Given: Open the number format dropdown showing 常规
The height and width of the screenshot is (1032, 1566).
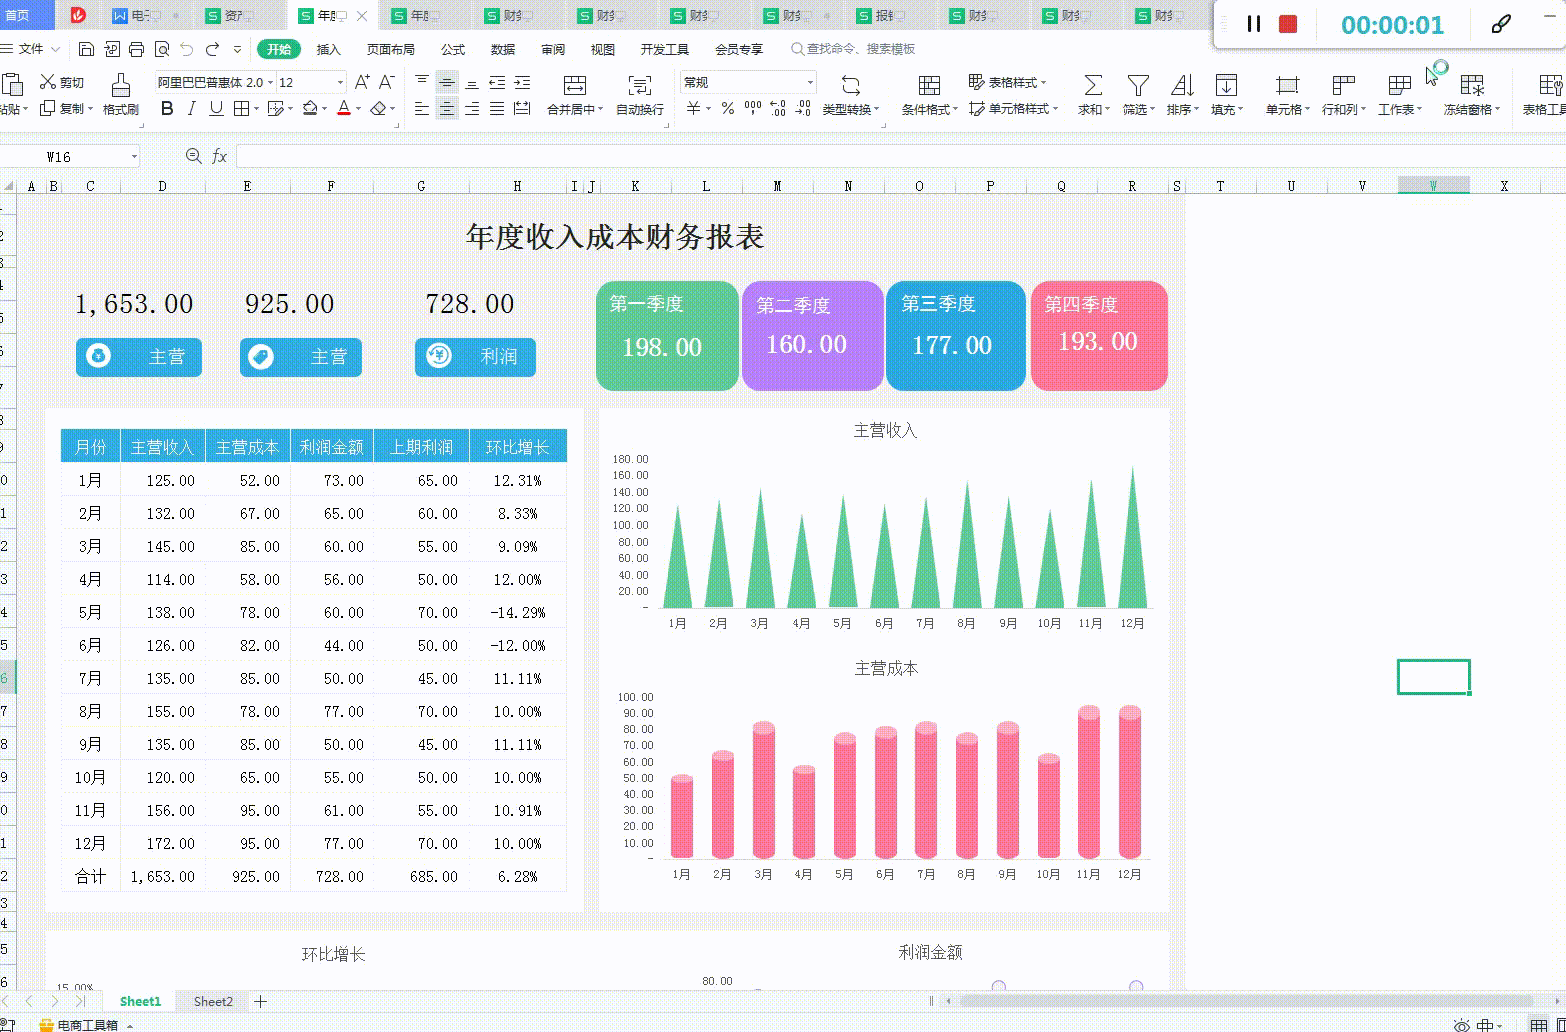Looking at the screenshot, I should (x=748, y=82).
